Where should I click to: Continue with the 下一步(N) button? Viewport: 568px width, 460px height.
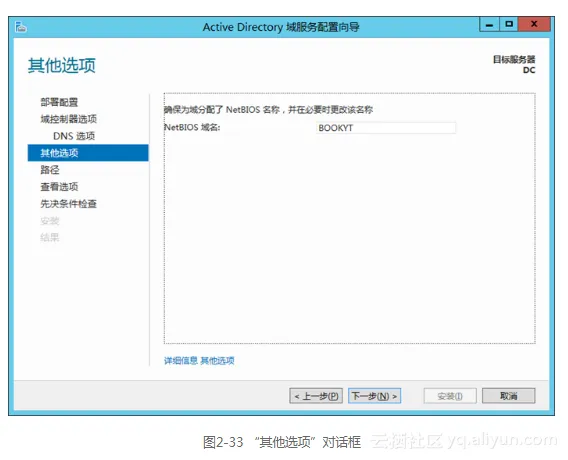pos(375,396)
